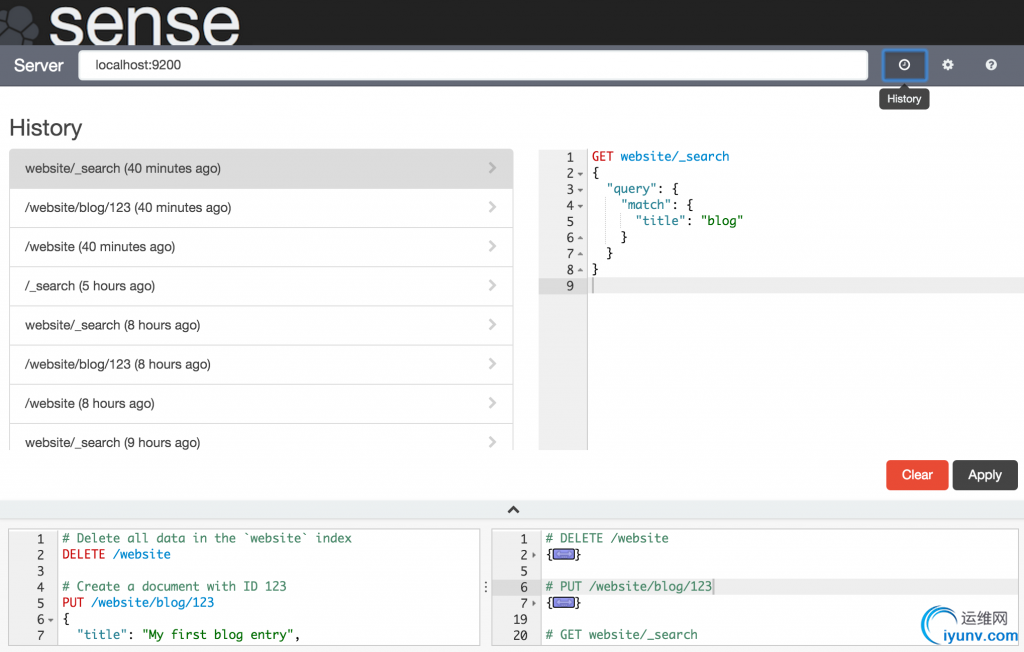Fold the request body on editor line 6
1024x652 pixels.
tap(52, 619)
